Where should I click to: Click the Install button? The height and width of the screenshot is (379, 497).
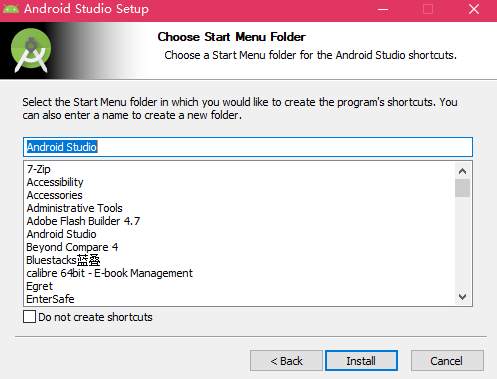click(x=361, y=360)
